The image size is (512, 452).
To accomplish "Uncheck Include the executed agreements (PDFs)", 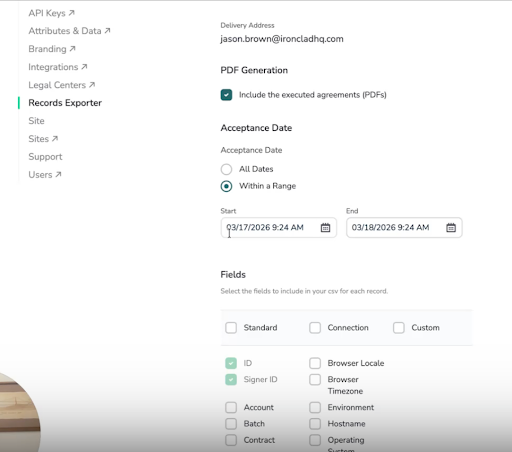I will coord(226,95).
